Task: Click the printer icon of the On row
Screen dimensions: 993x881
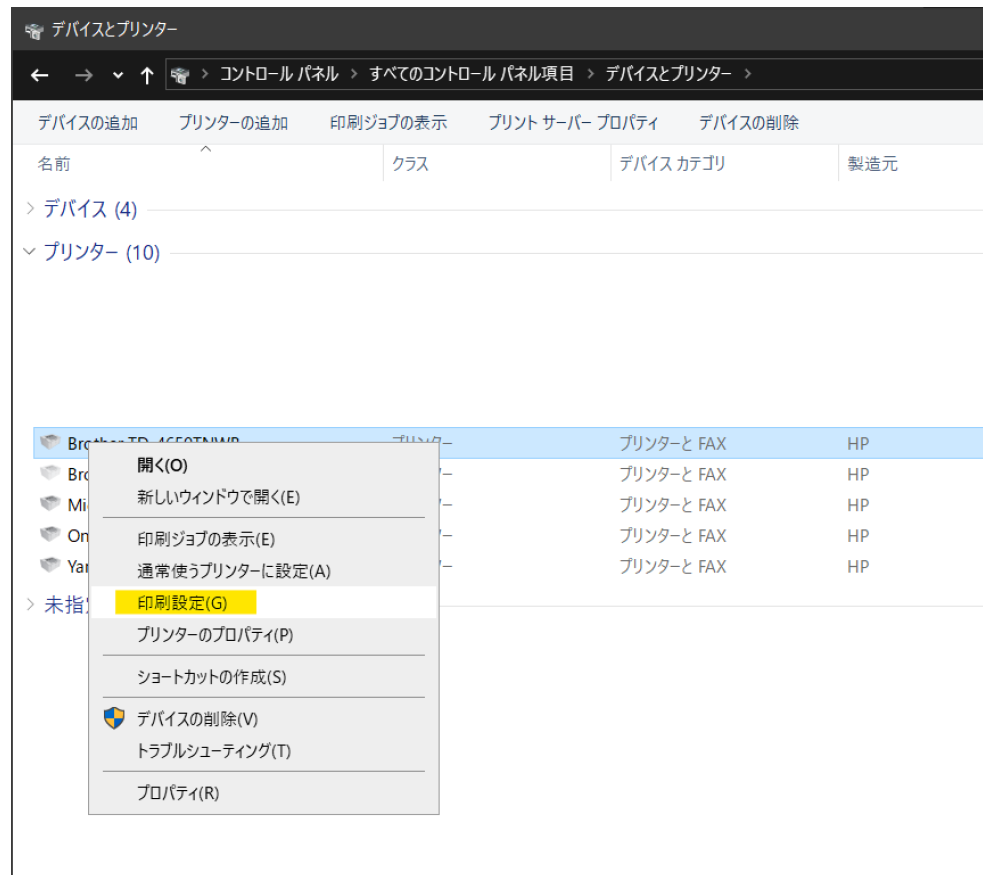Action: [x=50, y=535]
